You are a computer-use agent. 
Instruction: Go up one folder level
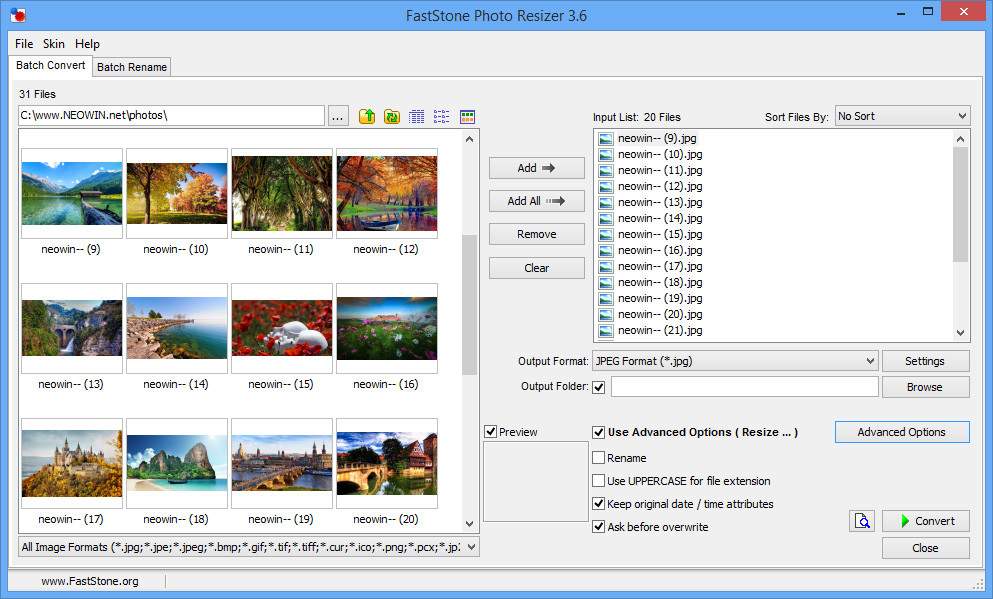click(367, 116)
